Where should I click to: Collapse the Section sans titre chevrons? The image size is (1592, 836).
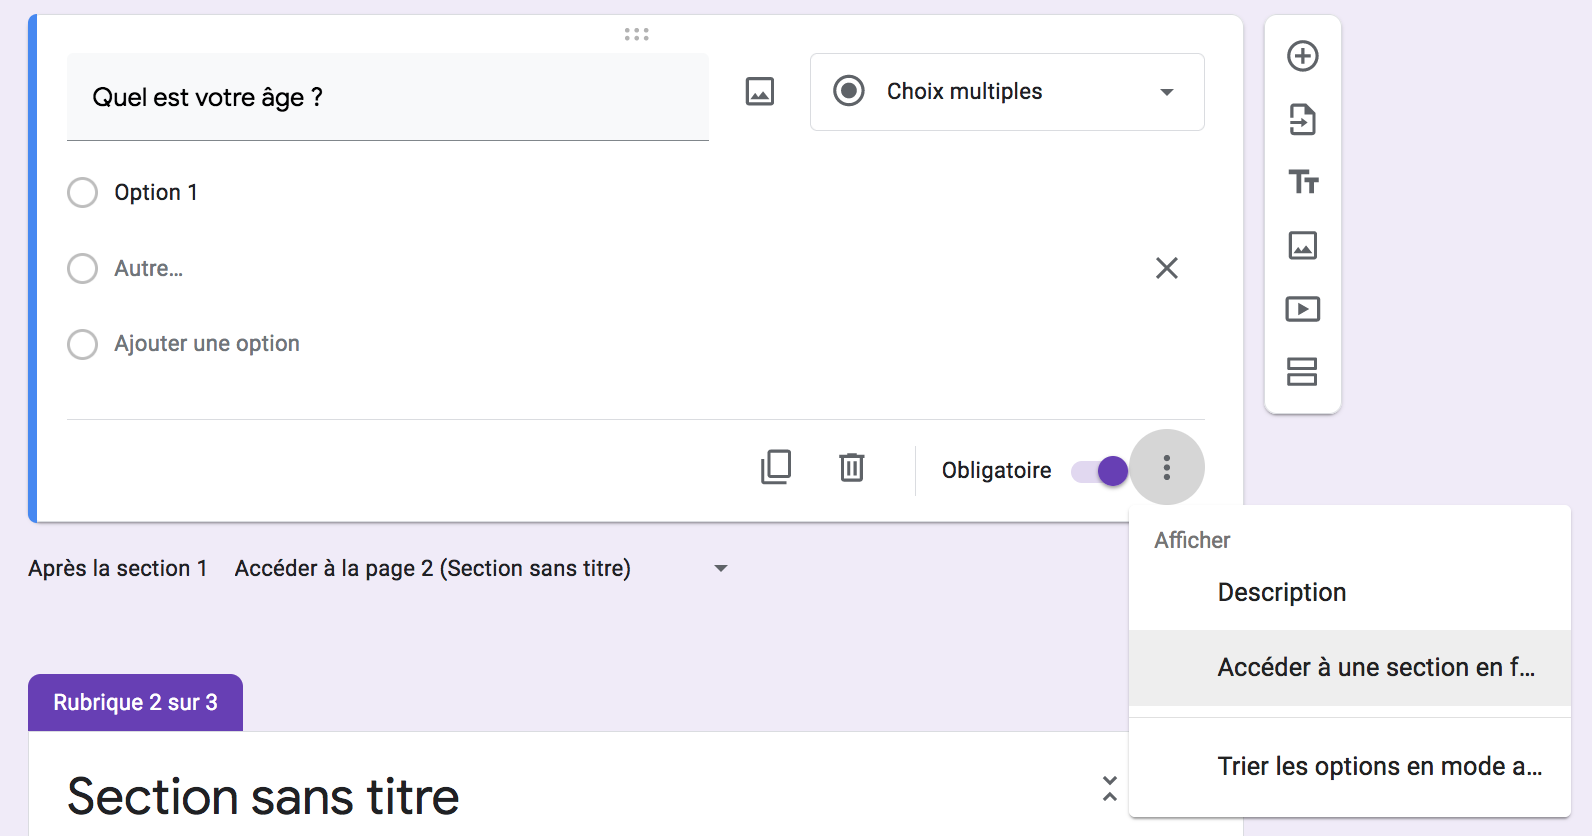[1110, 788]
